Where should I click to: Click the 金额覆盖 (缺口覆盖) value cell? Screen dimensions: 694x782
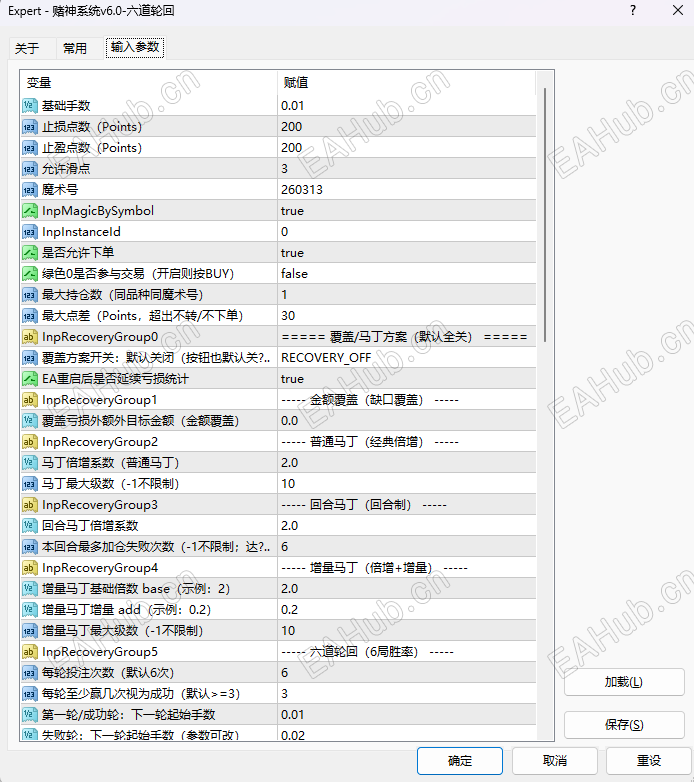point(407,399)
